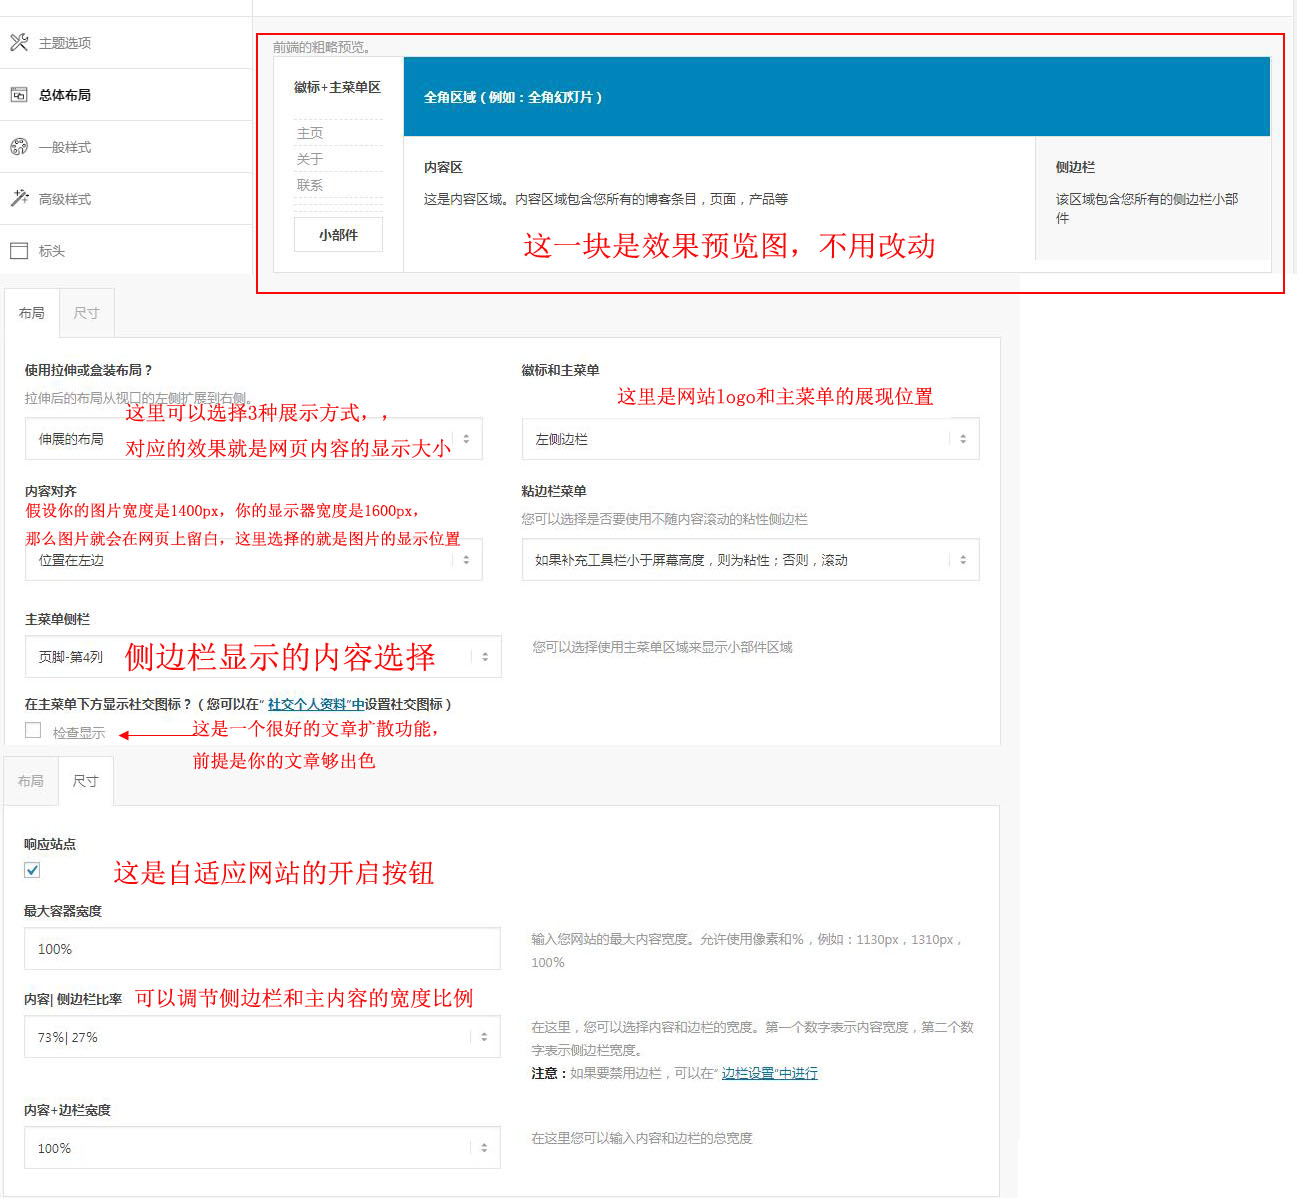Screen dimensions: 1300x1198
Task: Follow the 社交个人资料 link
Action: pyautogui.click(x=316, y=704)
